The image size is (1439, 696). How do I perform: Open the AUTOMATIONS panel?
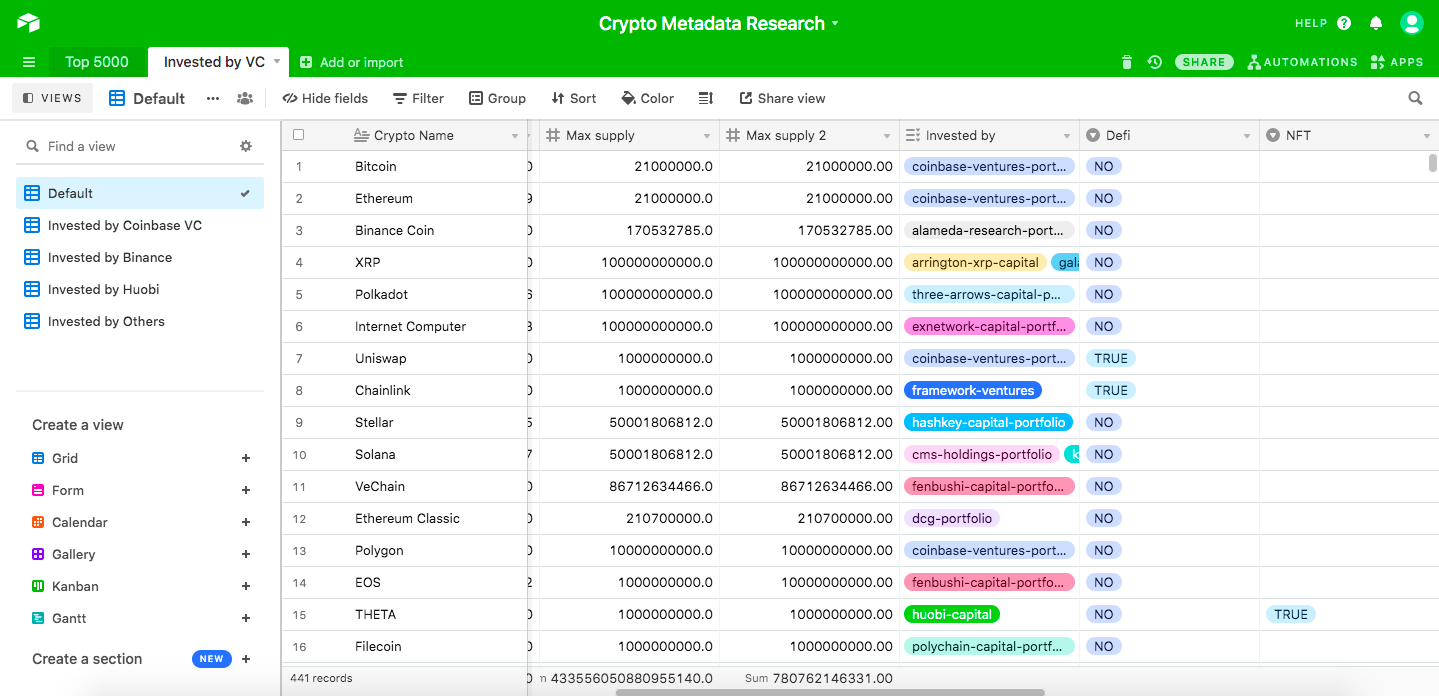point(1302,61)
